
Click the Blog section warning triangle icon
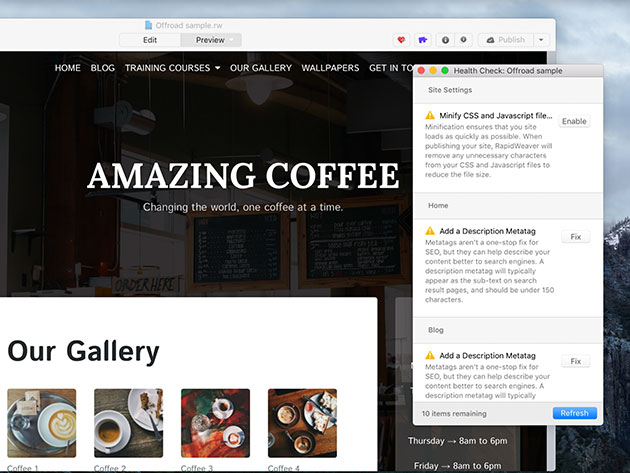[430, 355]
